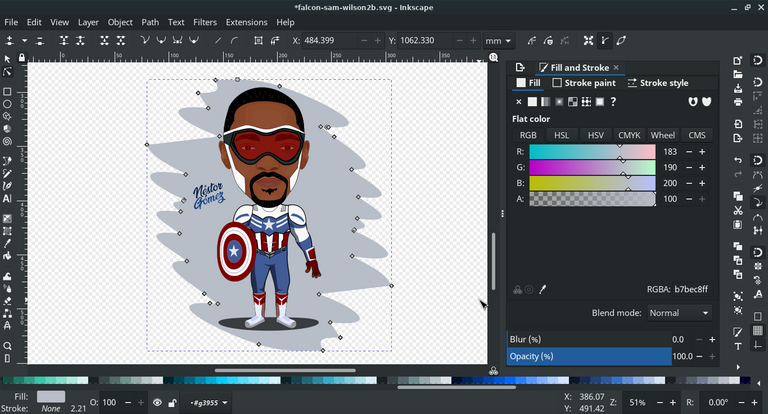Screen dimensions: 768x414
Task: Select the Node edit tool
Action: (x=7, y=72)
